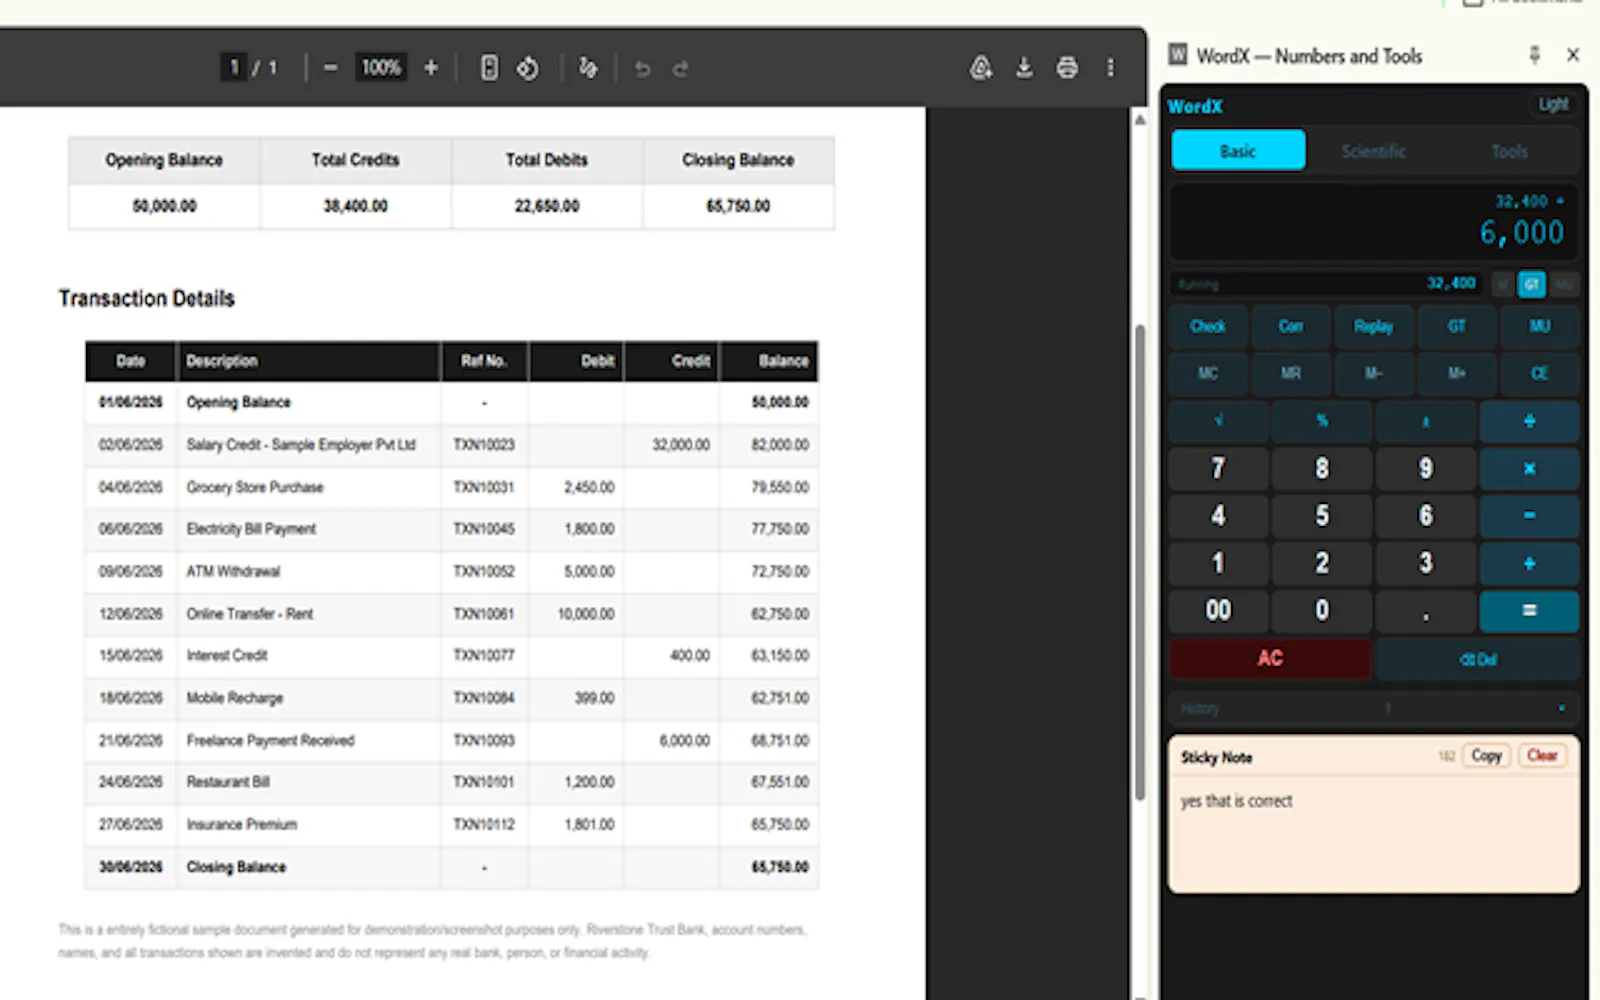
Task: Click the scrollbar up arrow
Action: (x=1139, y=120)
